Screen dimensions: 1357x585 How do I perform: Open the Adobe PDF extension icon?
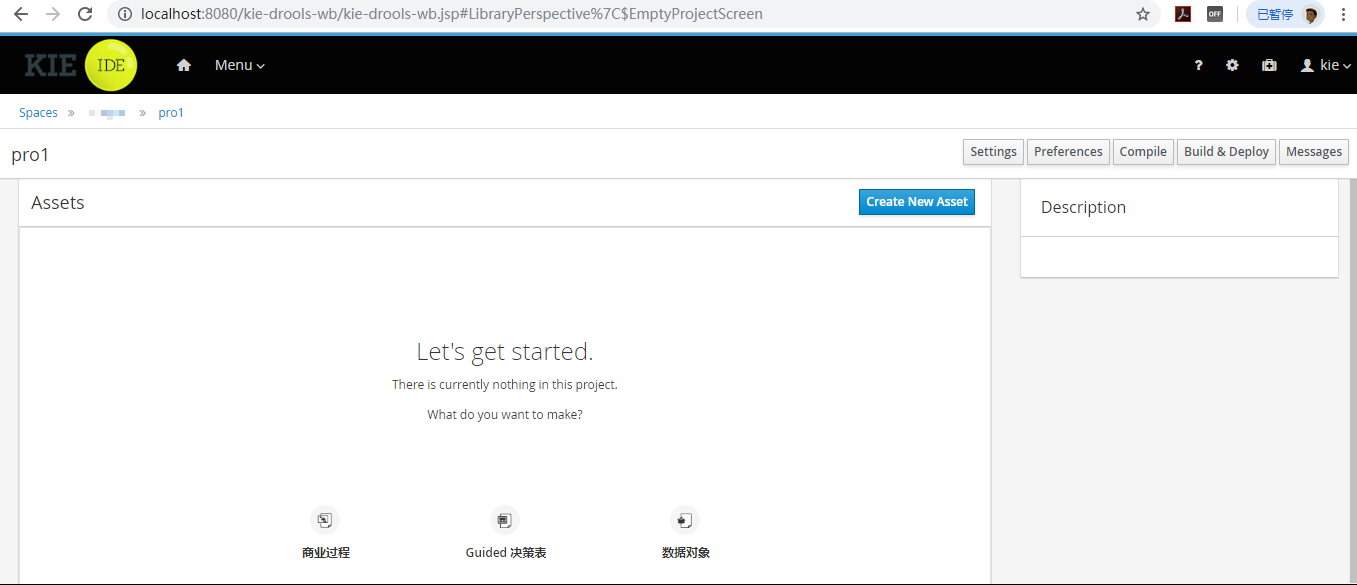pyautogui.click(x=1182, y=14)
